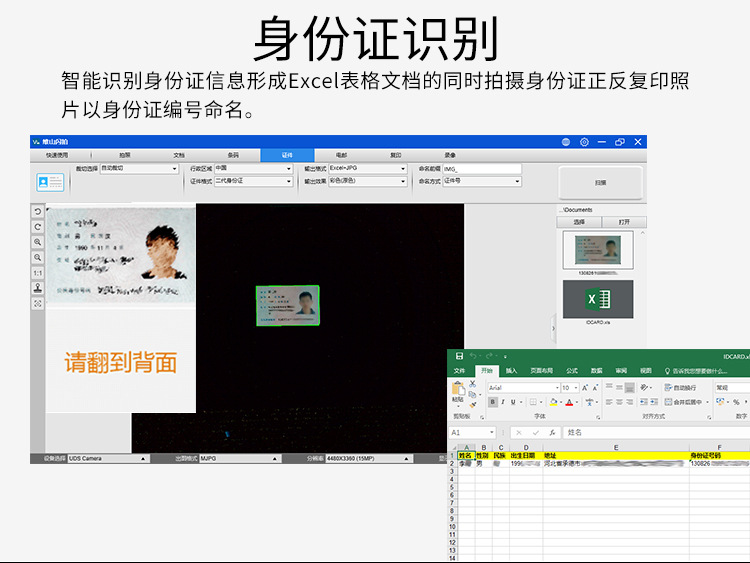Decrease font size in Excel
Image resolution: width=750 pixels, height=563 pixels.
click(x=596, y=387)
